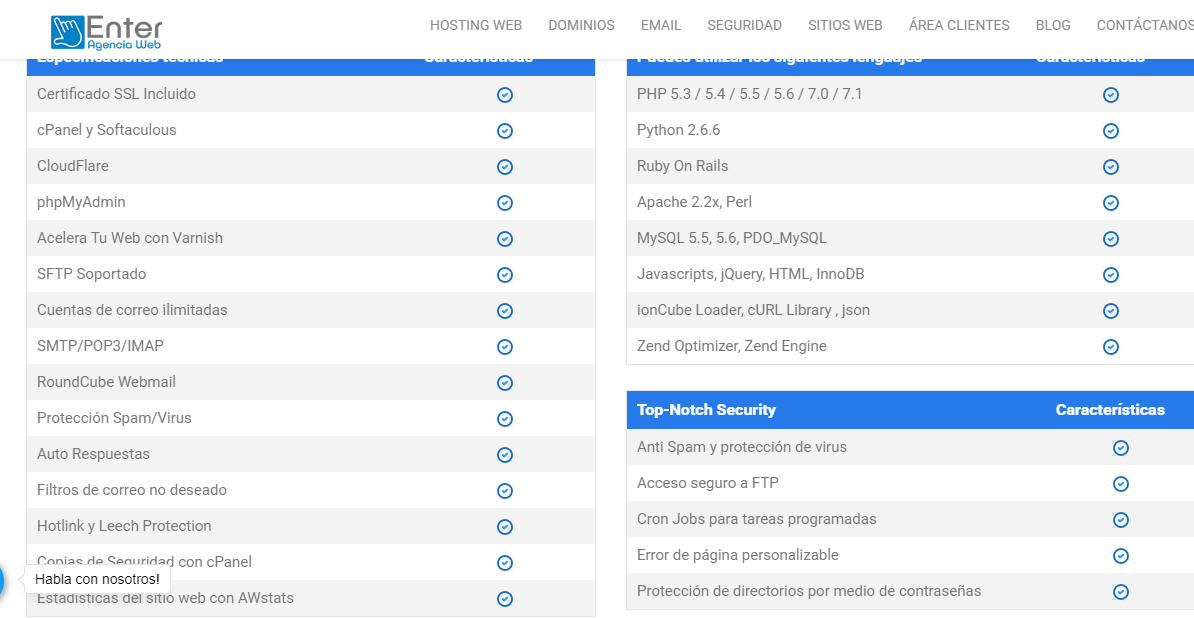Click the check icon for Cron Jobs row
Viewport: 1194px width, 618px height.
tap(1120, 520)
